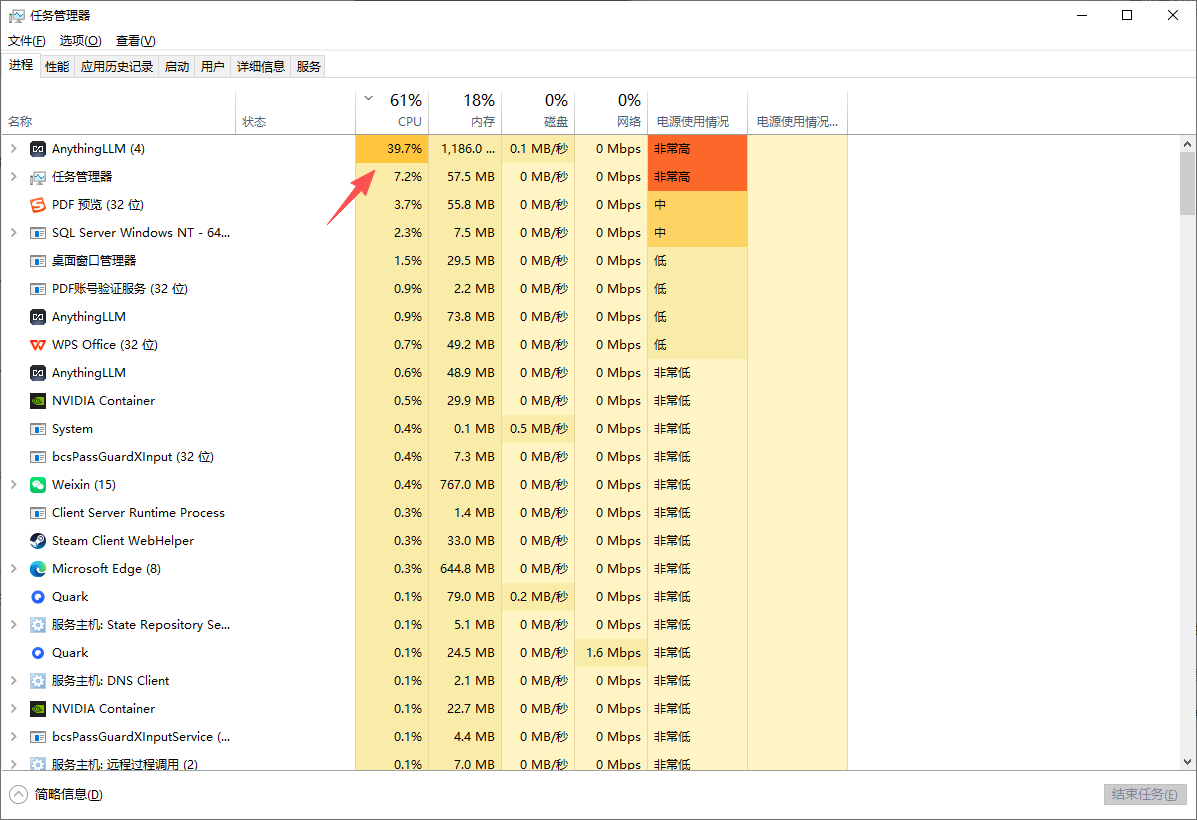Sort by the 状态 column header
The width and height of the screenshot is (1197, 820).
pyautogui.click(x=295, y=112)
